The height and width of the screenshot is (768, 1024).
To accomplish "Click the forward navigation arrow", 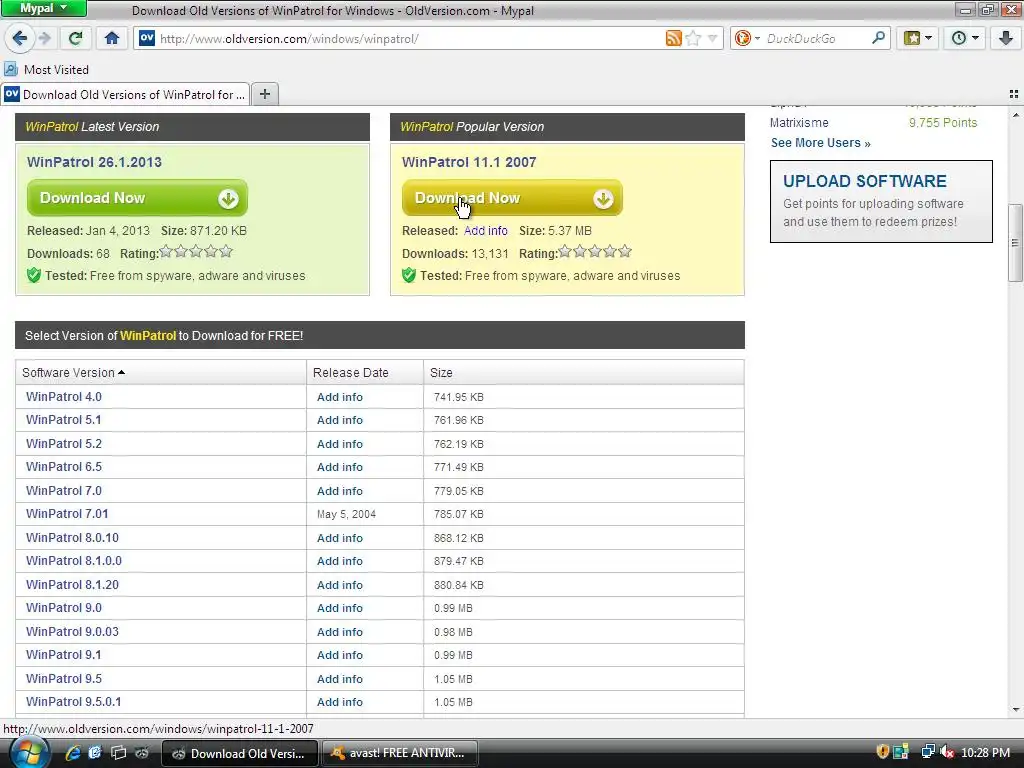I will point(44,38).
